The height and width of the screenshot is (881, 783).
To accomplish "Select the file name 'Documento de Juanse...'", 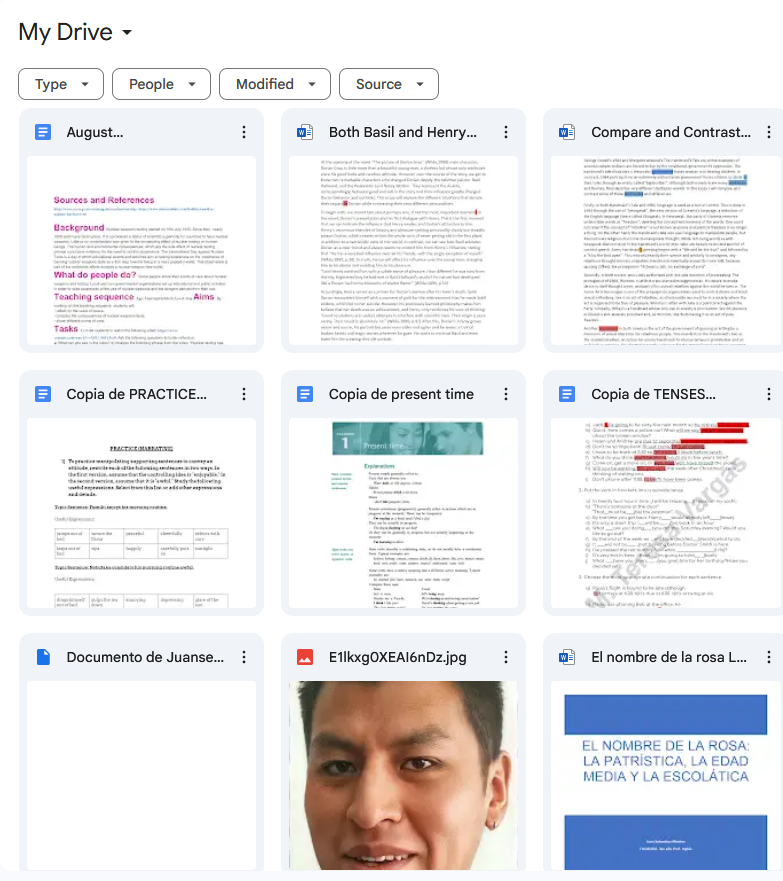I will click(x=145, y=657).
